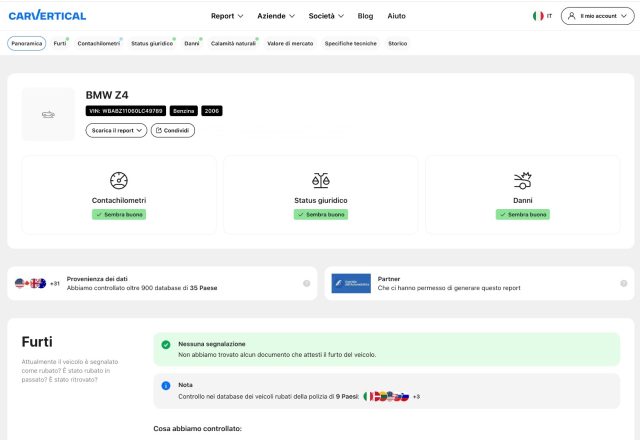Click the blue partner logo
Screen dimensions: 640x440
click(x=351, y=283)
